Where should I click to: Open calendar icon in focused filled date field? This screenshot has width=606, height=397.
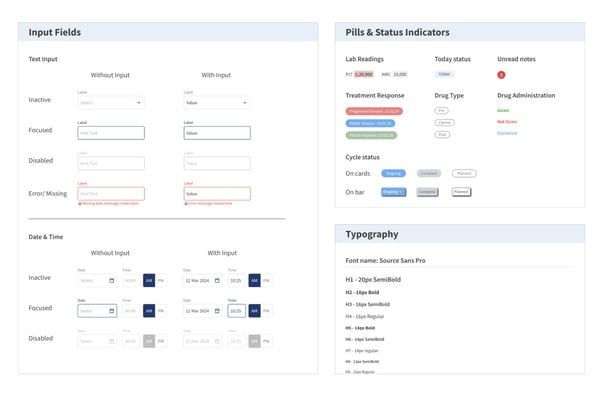coord(217,311)
